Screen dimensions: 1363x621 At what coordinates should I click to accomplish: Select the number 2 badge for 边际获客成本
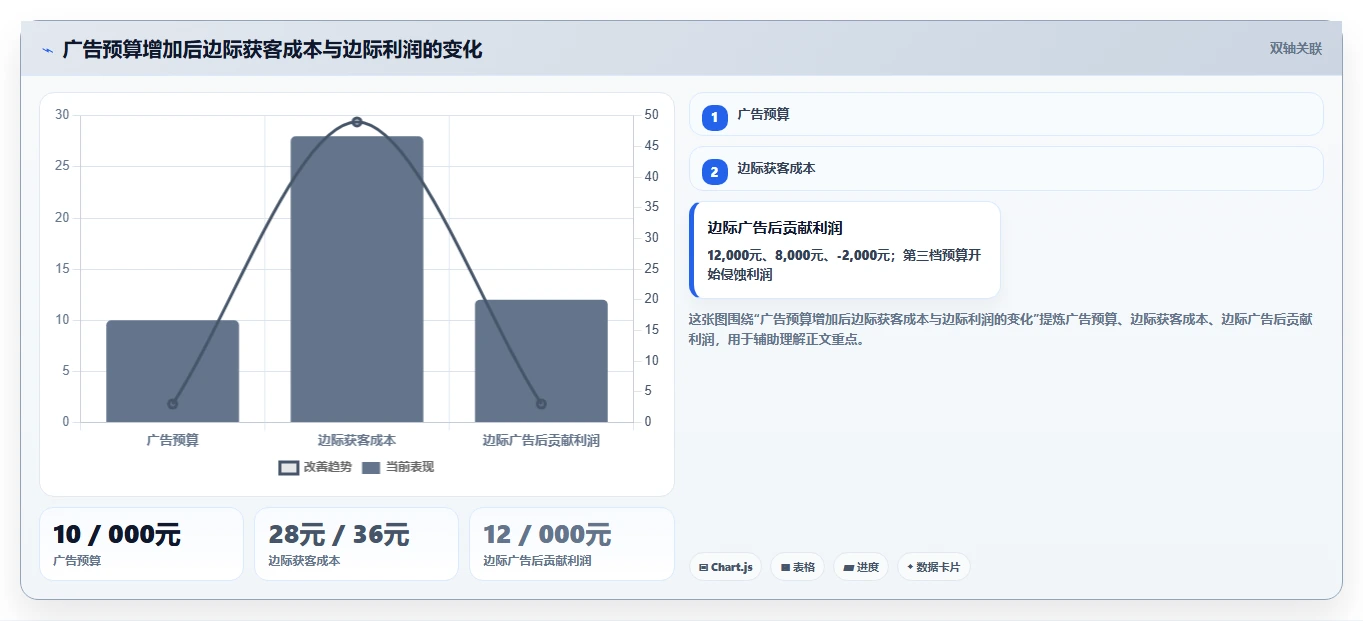click(714, 172)
